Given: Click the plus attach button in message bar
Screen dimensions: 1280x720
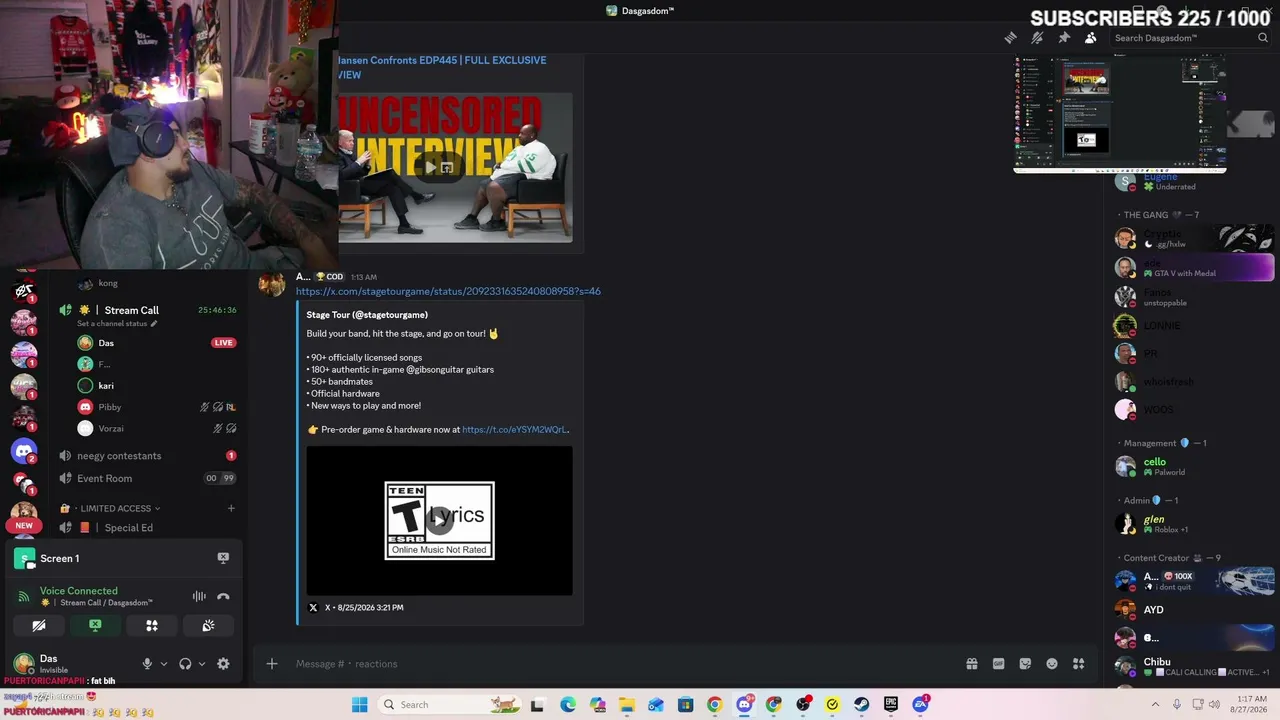Looking at the screenshot, I should 271,664.
